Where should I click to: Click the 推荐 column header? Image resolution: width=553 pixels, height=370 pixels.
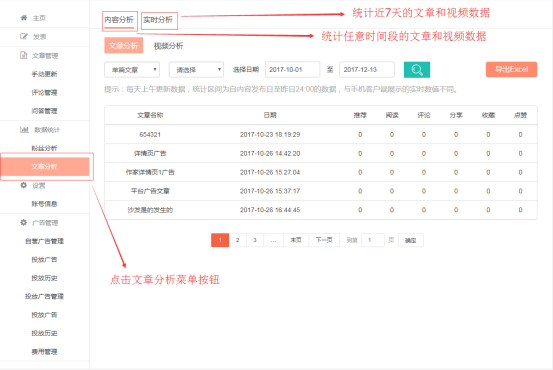(360, 115)
